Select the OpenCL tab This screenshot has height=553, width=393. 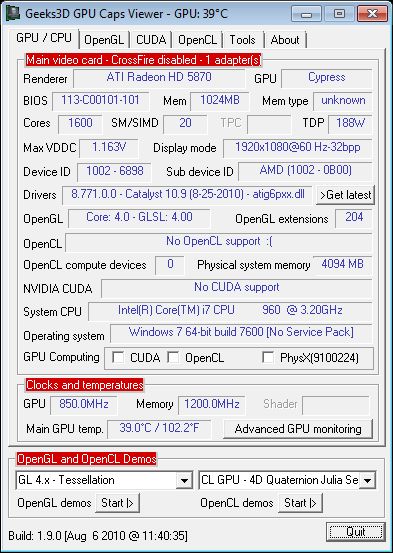point(197,40)
